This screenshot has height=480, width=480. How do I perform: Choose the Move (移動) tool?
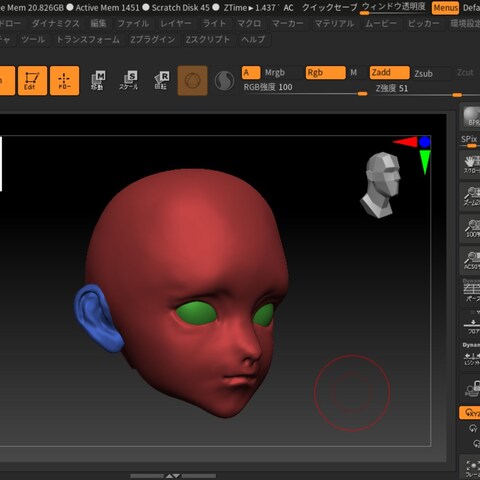[x=97, y=81]
